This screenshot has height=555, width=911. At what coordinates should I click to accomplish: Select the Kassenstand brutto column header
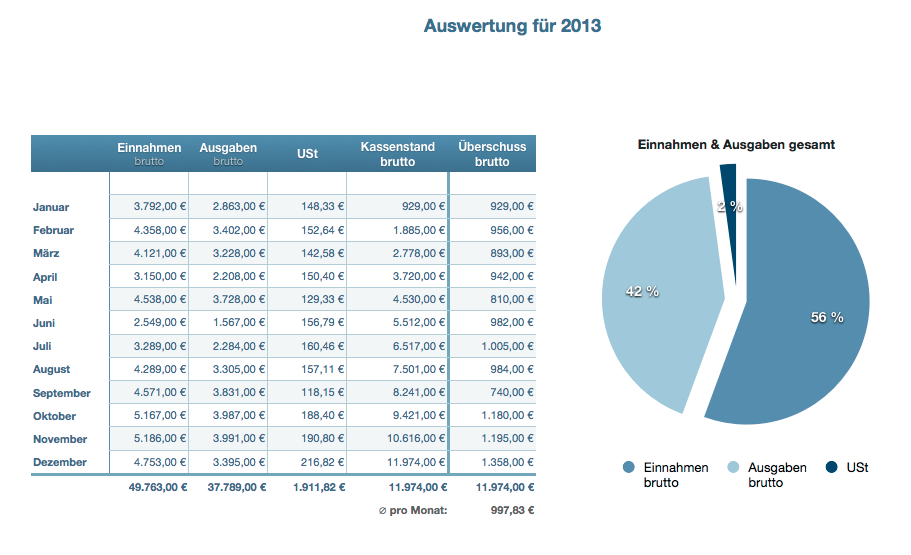[397, 153]
